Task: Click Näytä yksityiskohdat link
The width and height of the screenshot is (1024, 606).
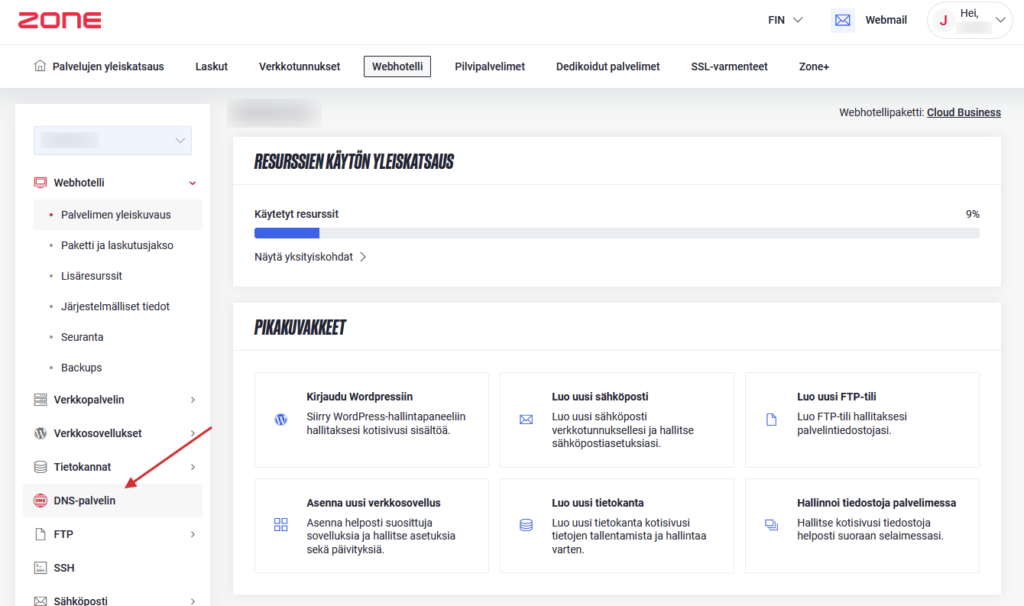Action: point(310,257)
